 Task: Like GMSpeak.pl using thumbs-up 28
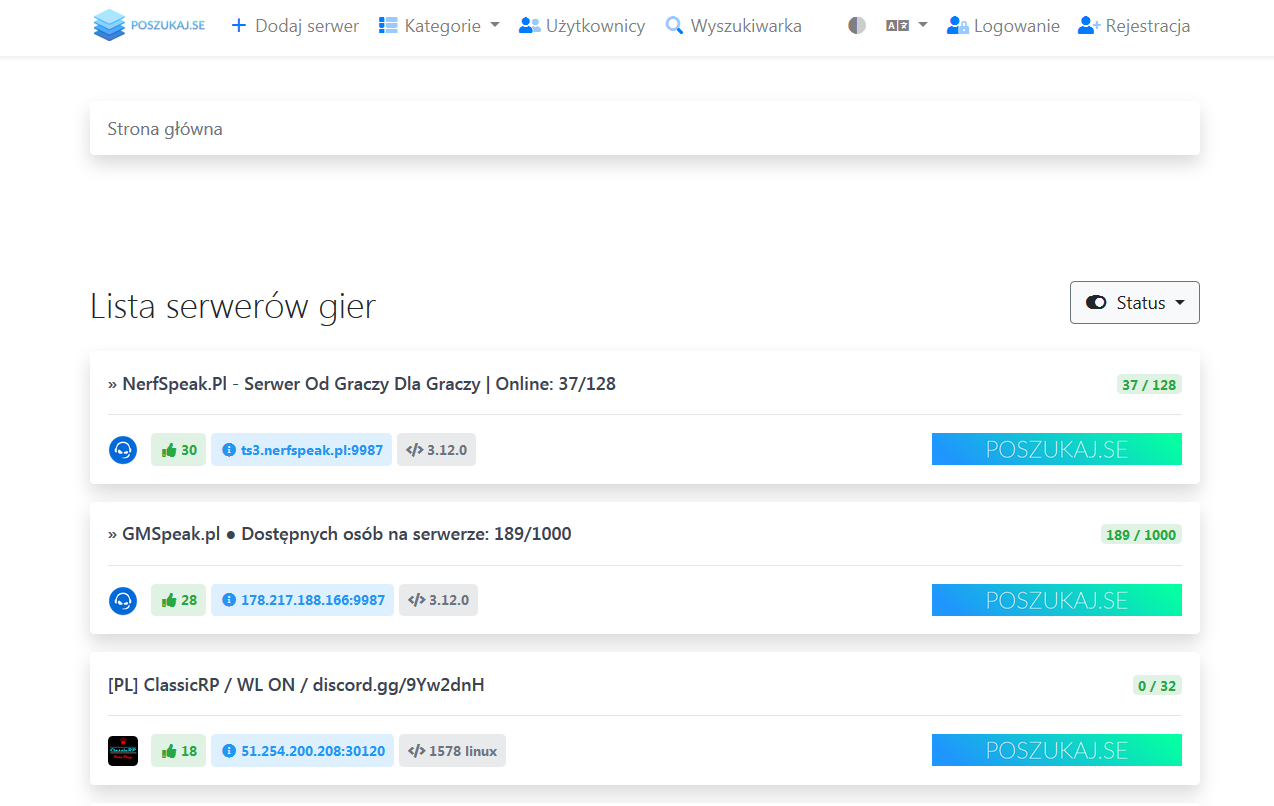[x=178, y=600]
